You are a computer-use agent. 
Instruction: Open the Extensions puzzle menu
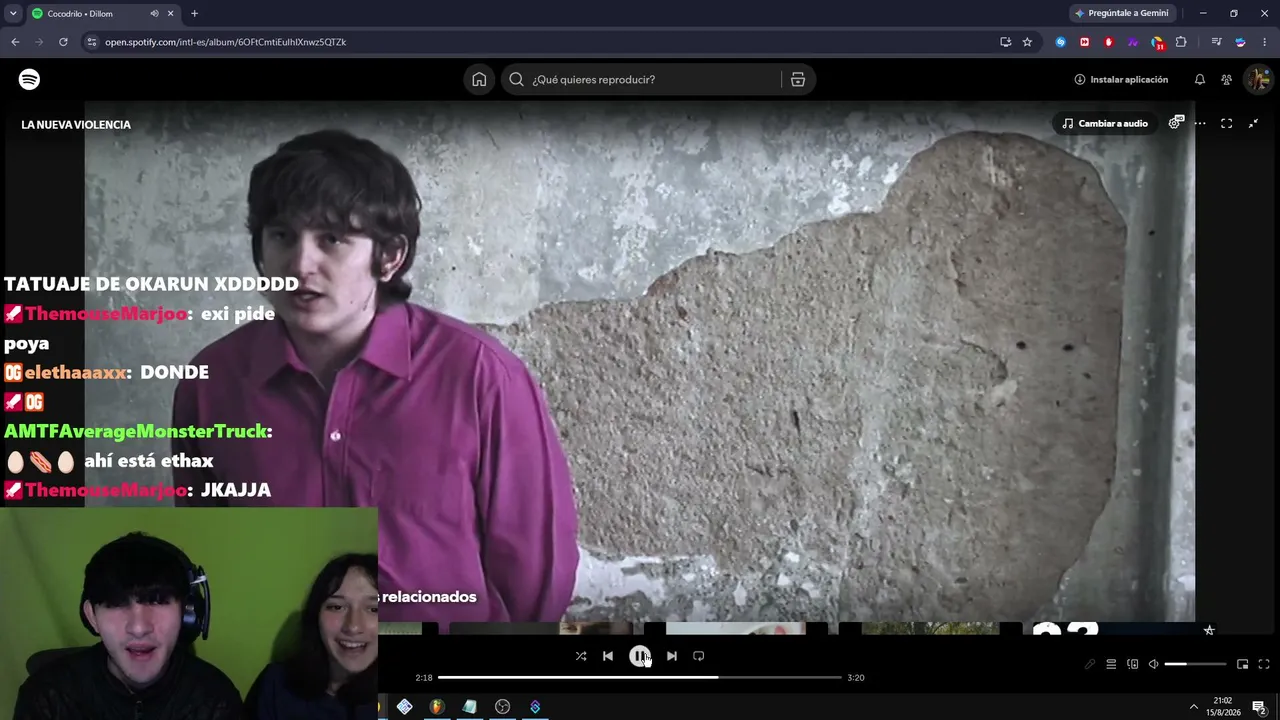coord(1181,42)
